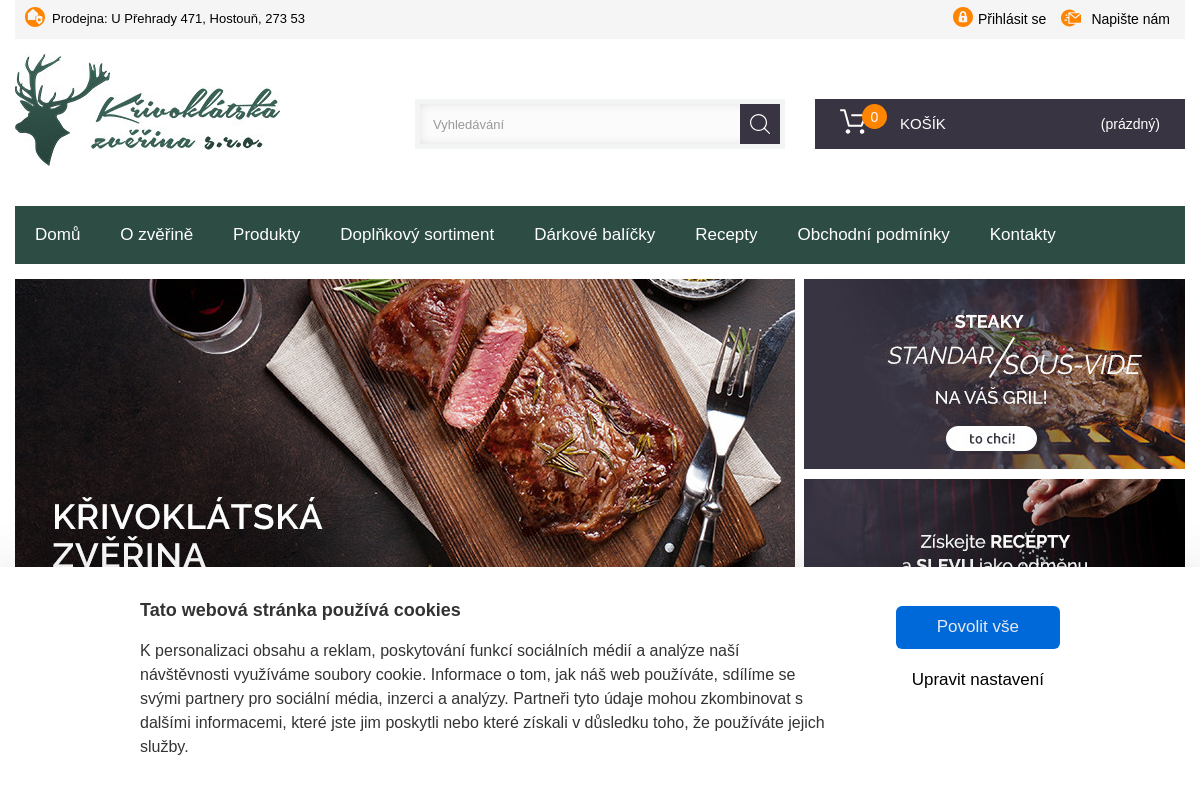Select Dárkové balíčky menu item
1200x800 pixels.
tap(595, 235)
